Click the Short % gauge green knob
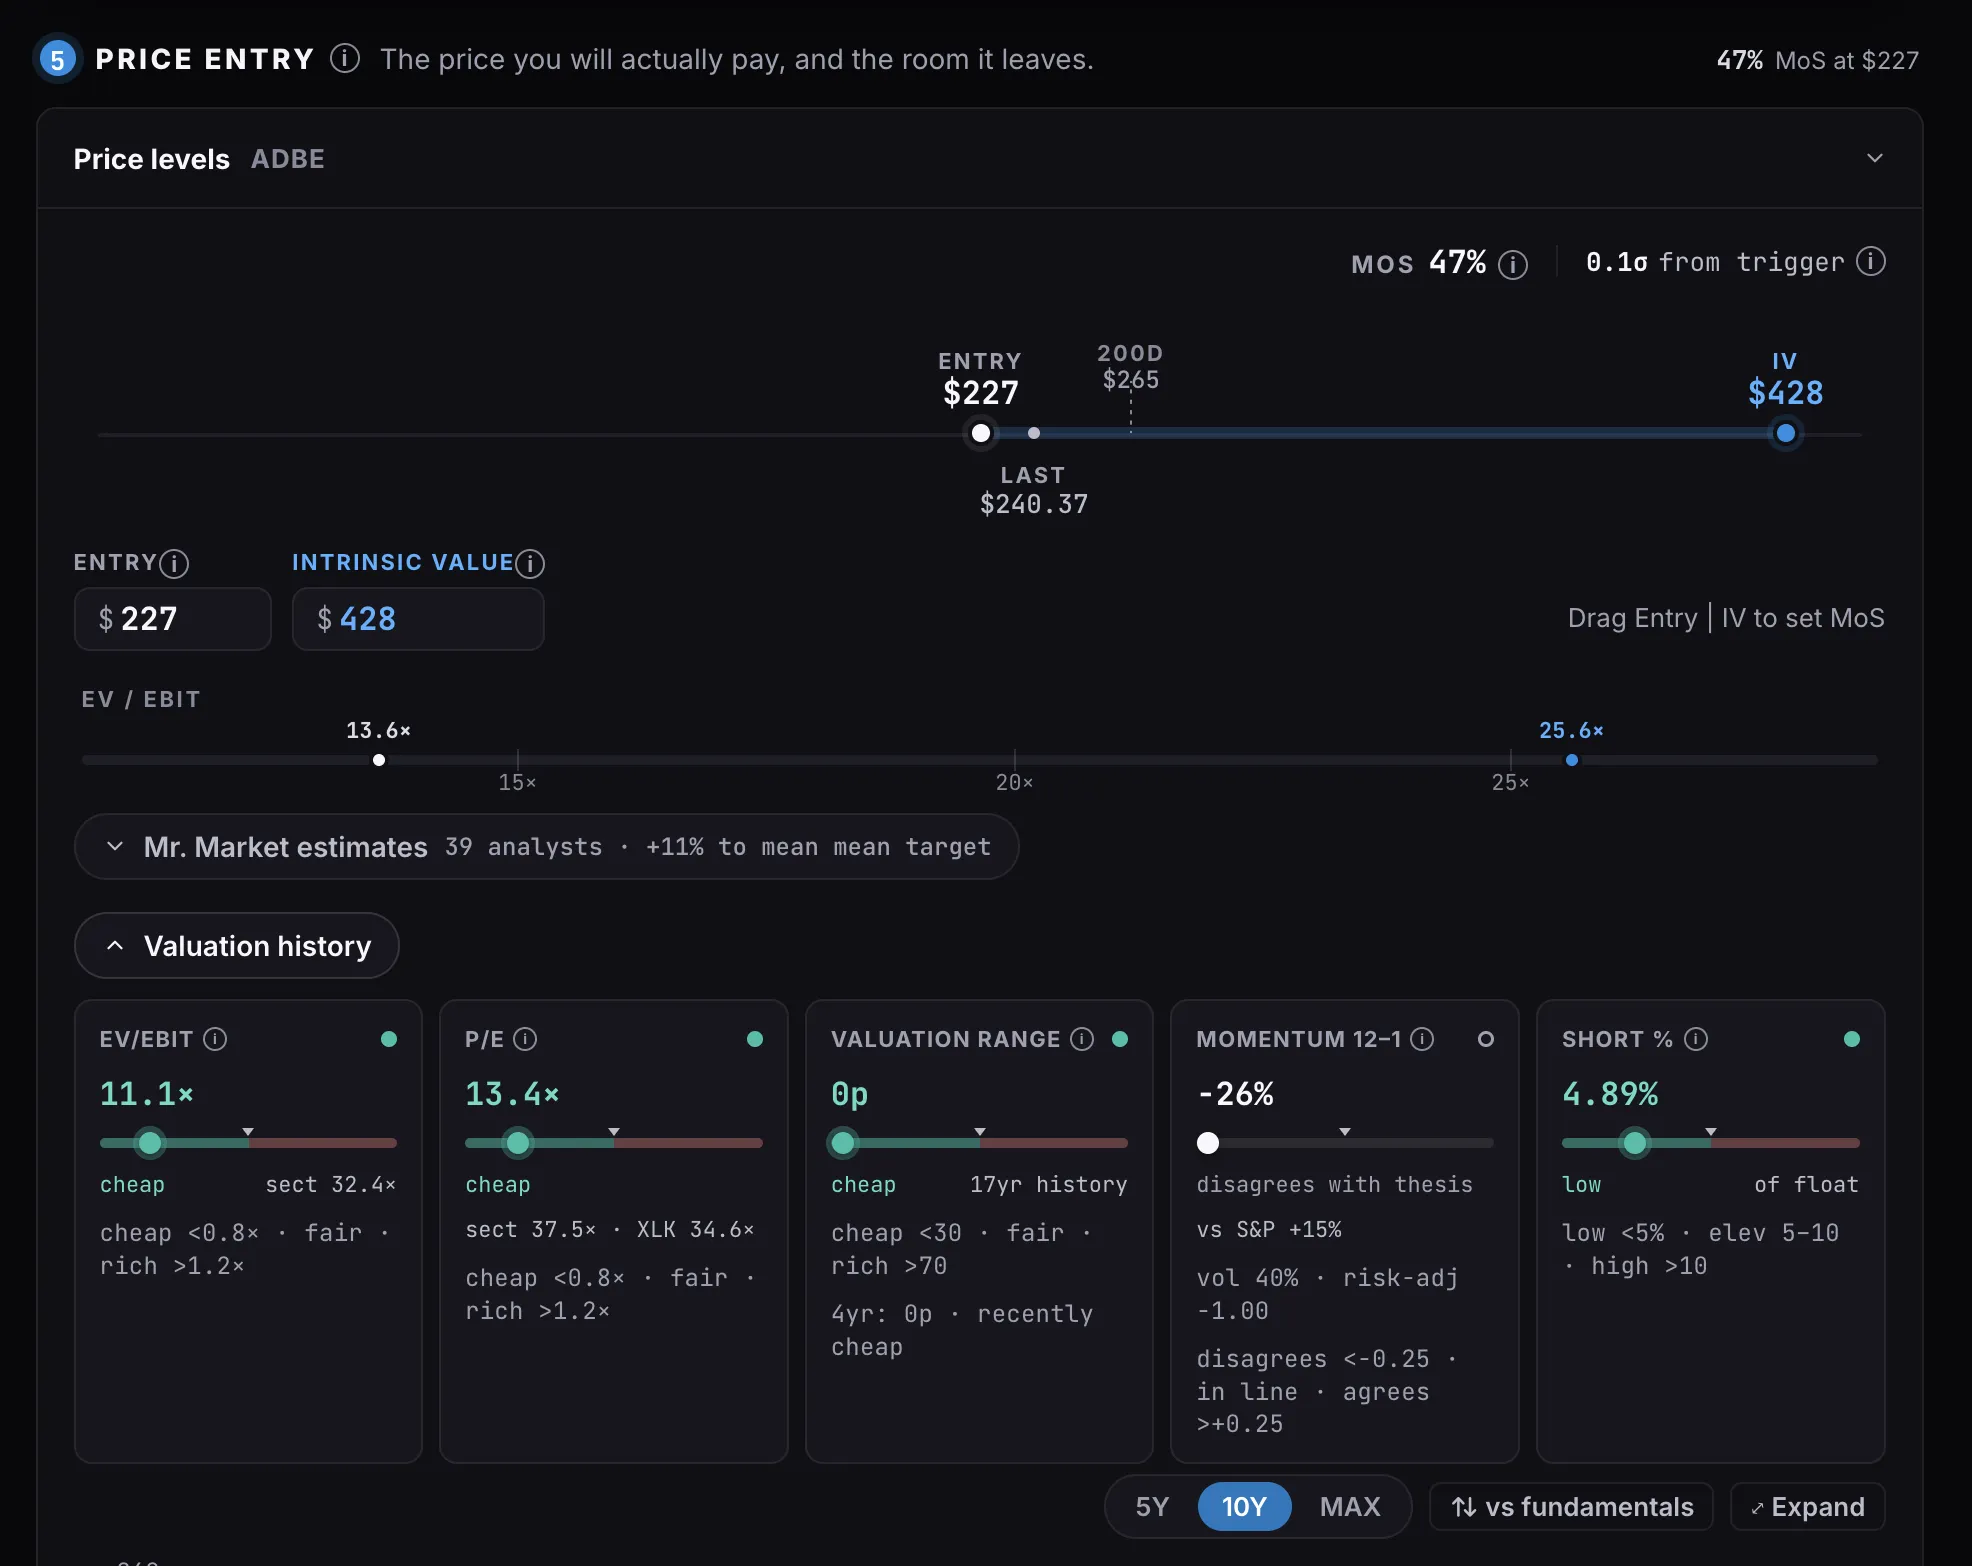The height and width of the screenshot is (1566, 1972). pyautogui.click(x=1635, y=1143)
